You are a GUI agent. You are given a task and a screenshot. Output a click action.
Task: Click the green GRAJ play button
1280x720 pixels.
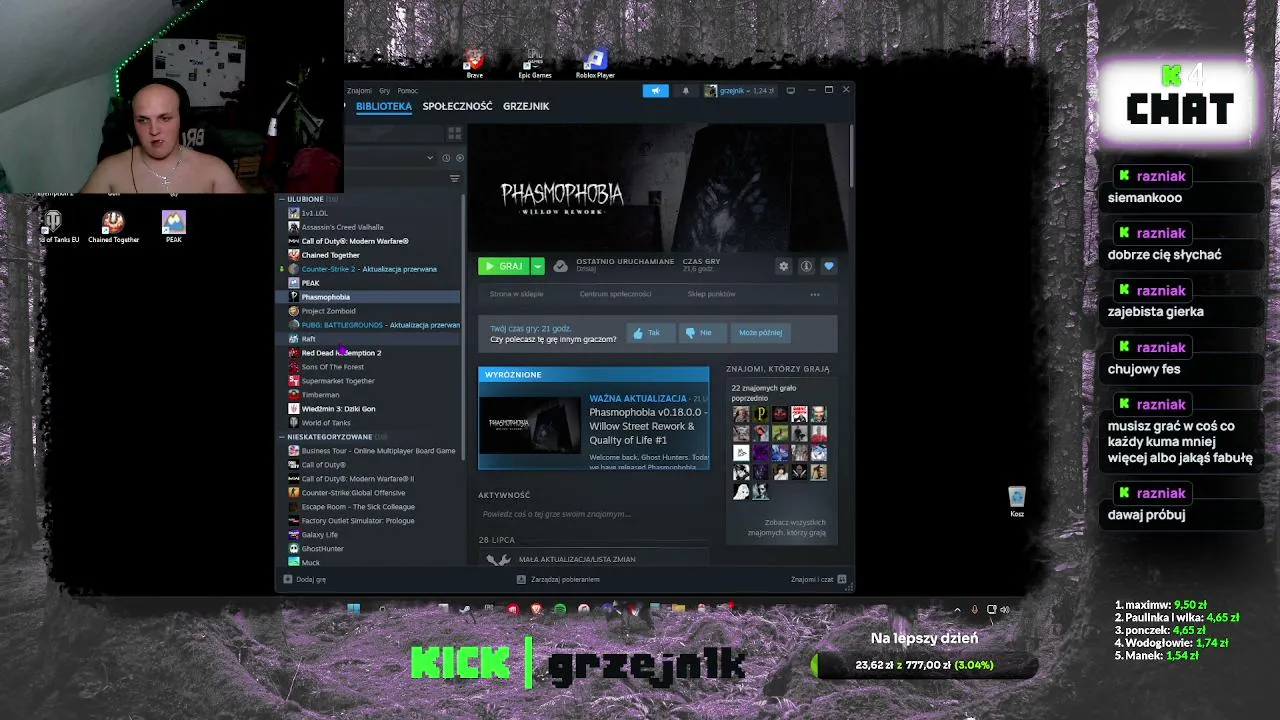tap(504, 266)
